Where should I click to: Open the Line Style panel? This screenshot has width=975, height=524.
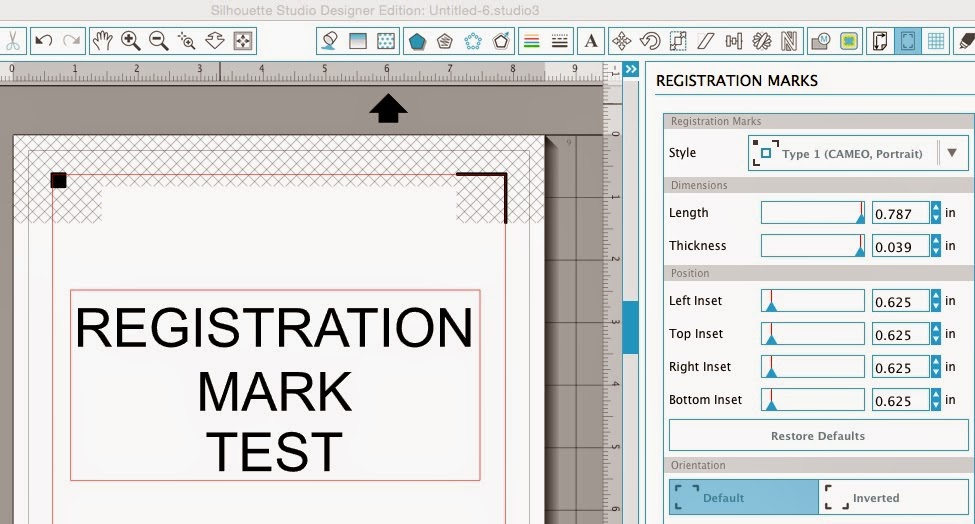coord(560,41)
